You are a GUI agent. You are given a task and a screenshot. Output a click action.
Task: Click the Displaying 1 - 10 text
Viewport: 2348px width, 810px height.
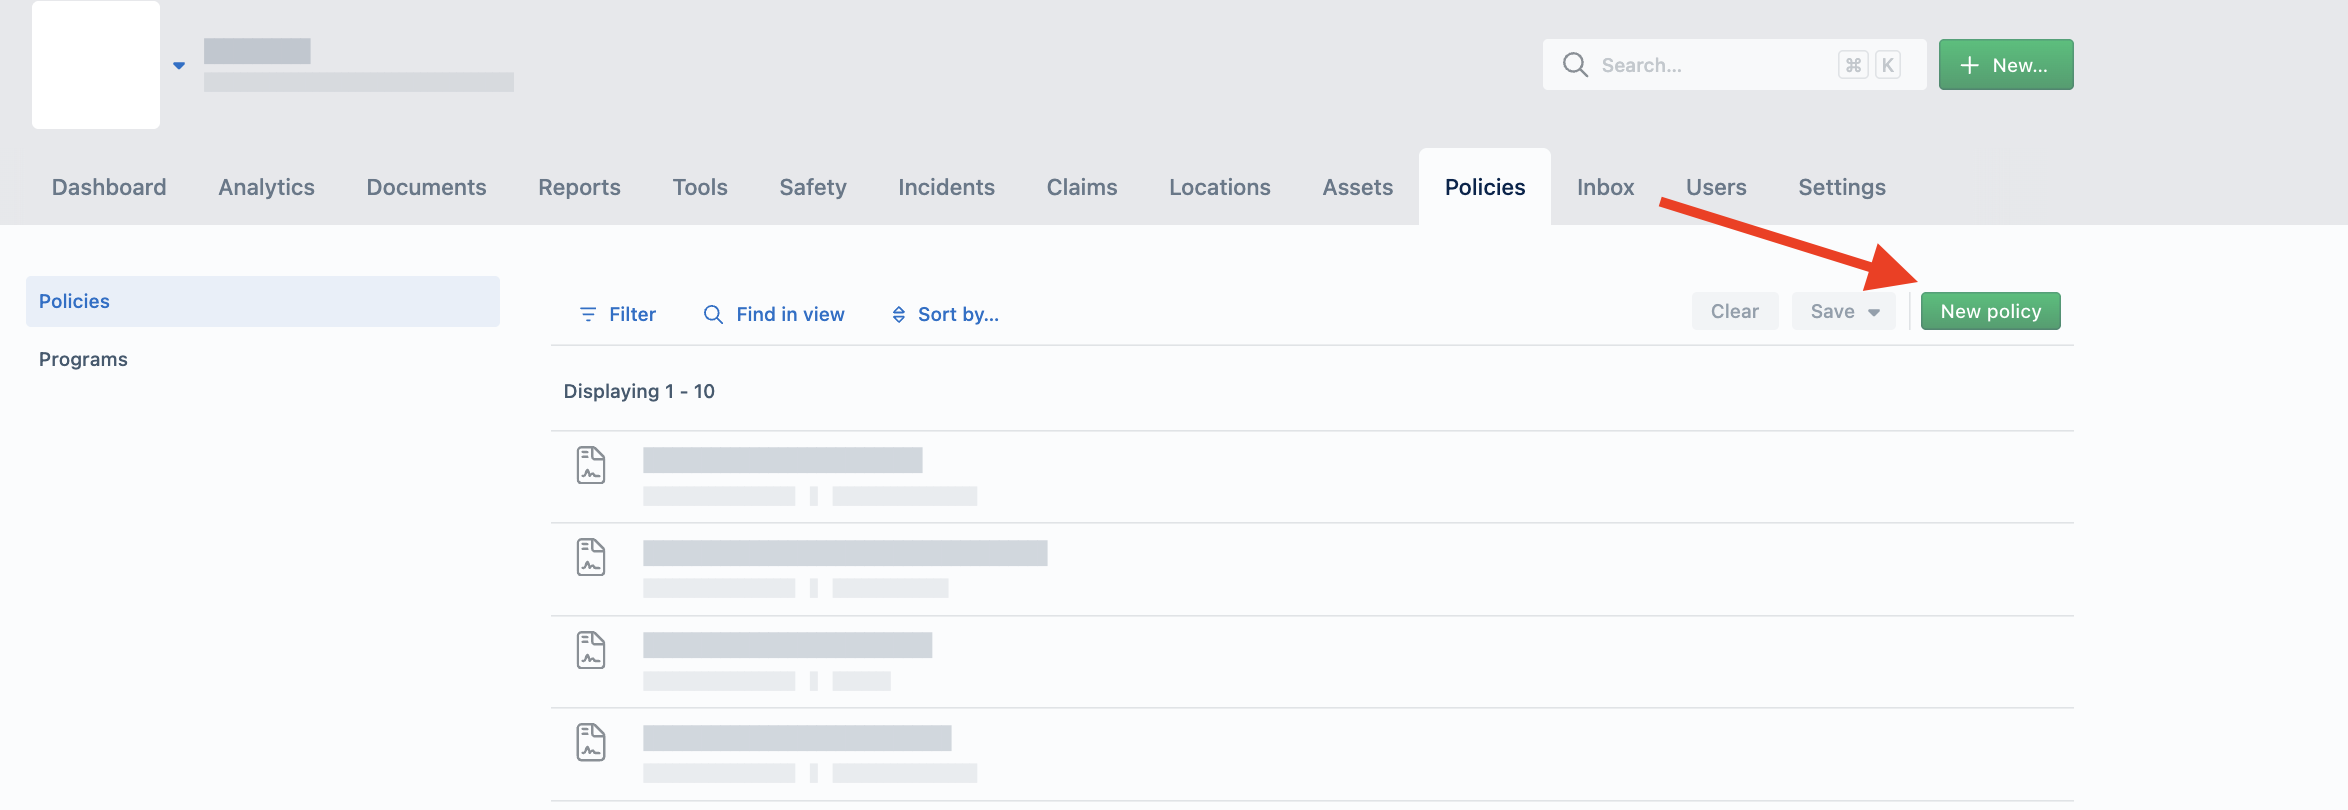(x=639, y=391)
